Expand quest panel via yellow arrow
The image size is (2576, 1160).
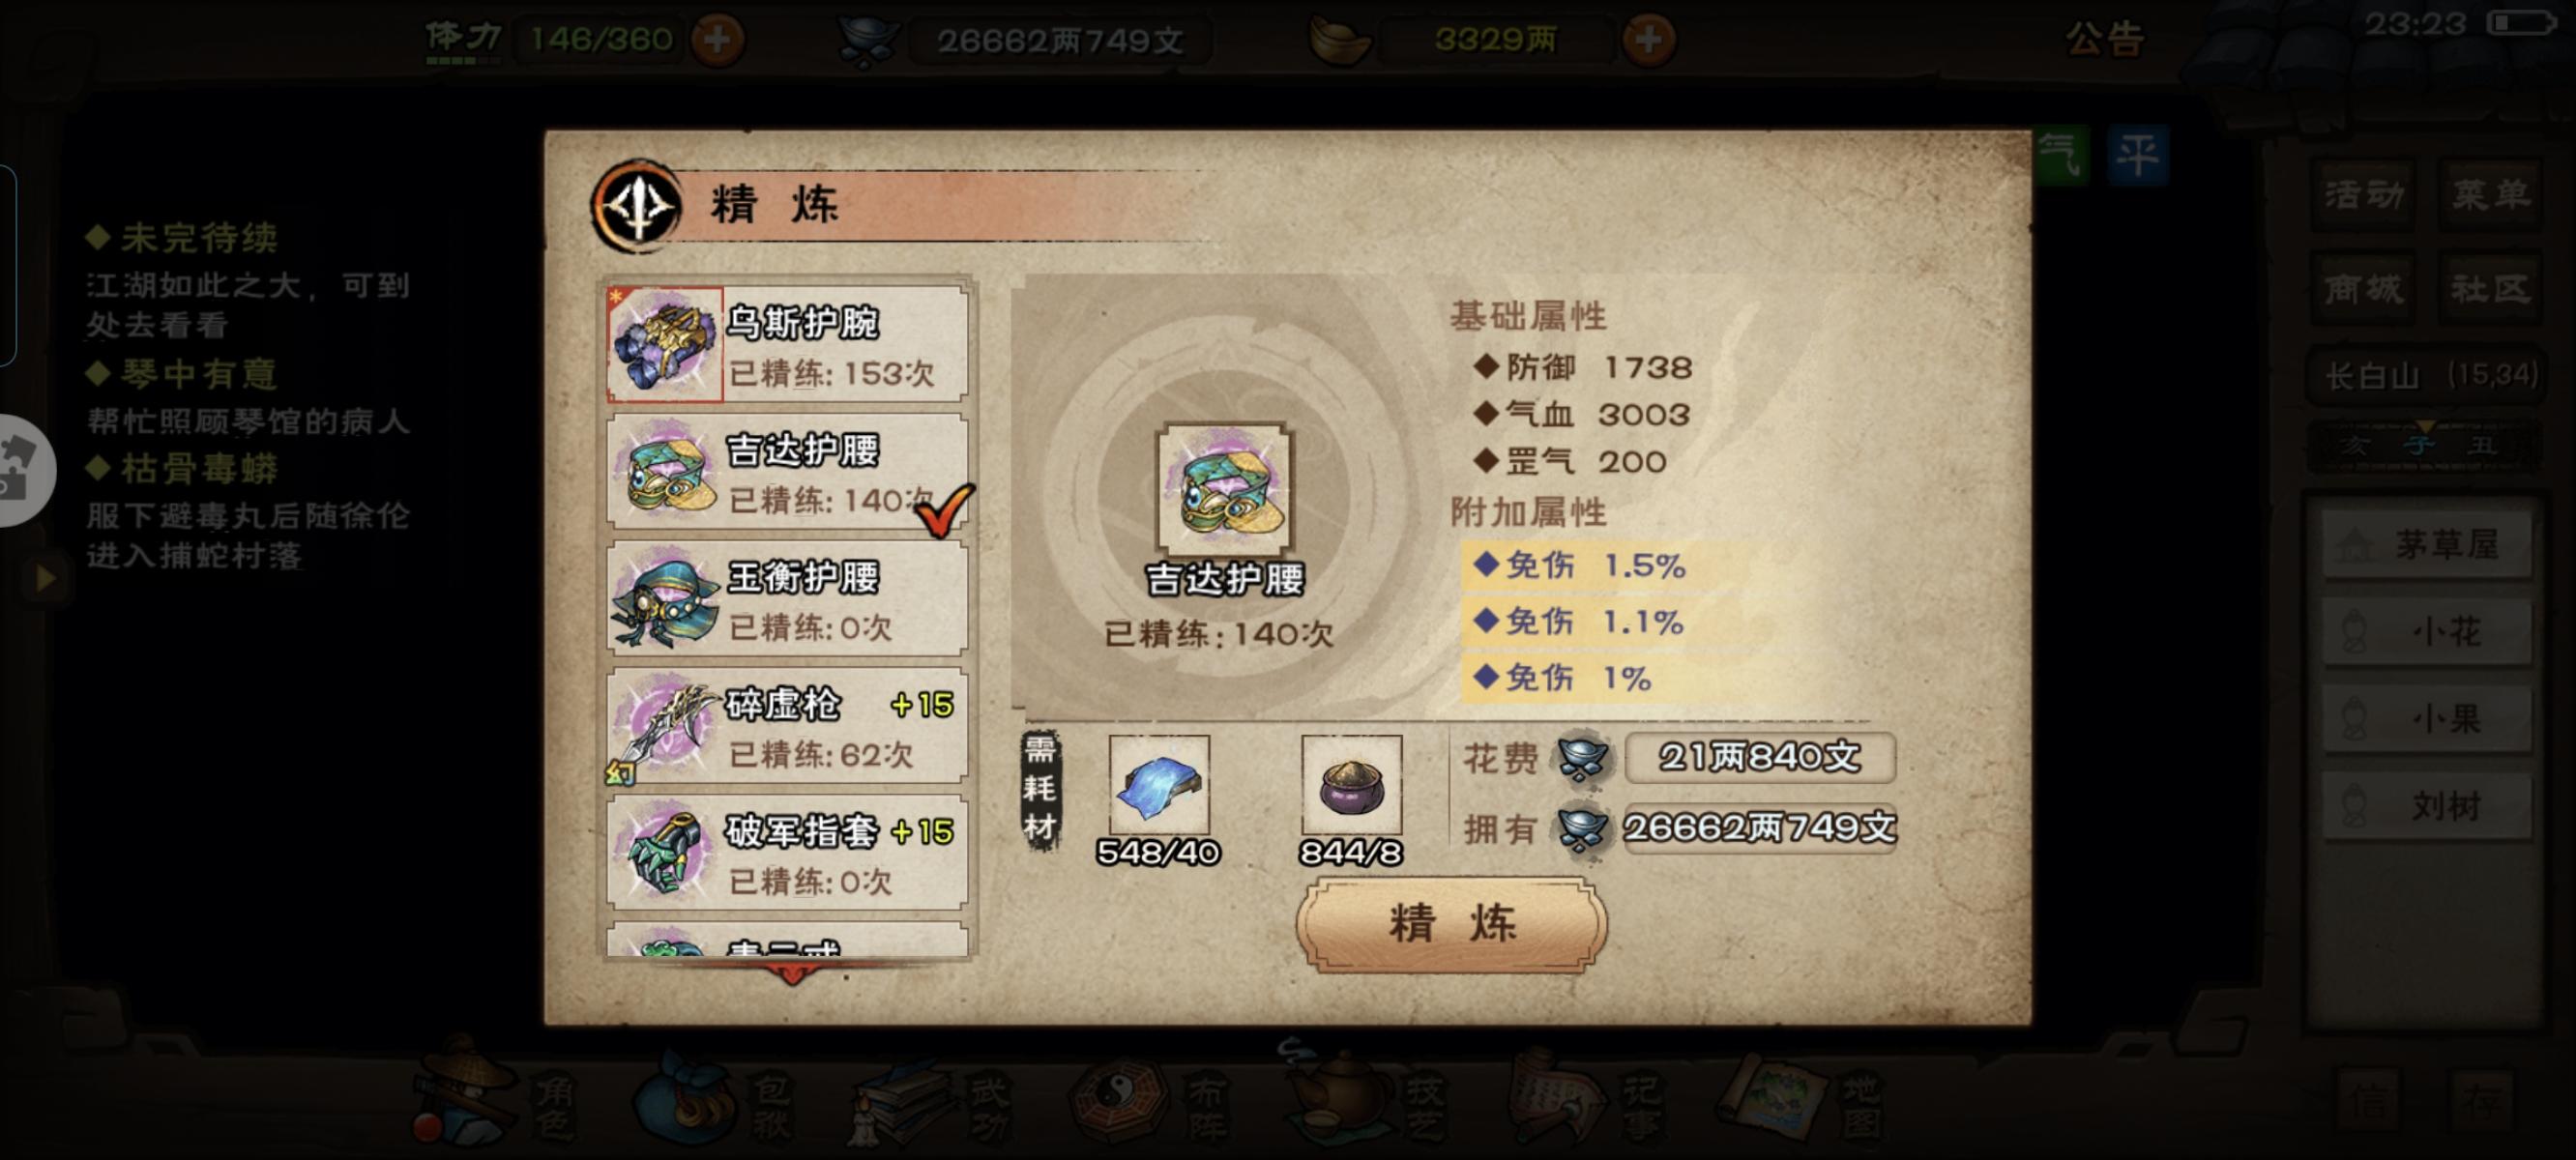pos(44,577)
